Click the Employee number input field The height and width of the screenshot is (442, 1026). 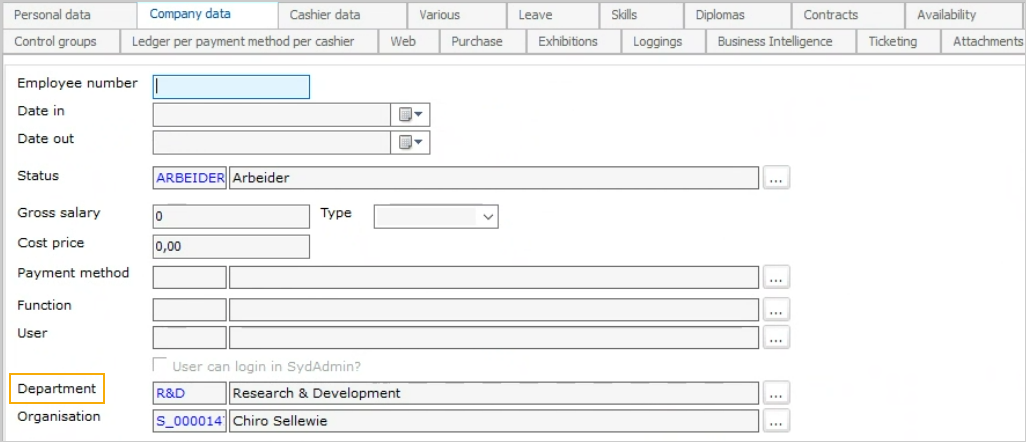click(231, 87)
